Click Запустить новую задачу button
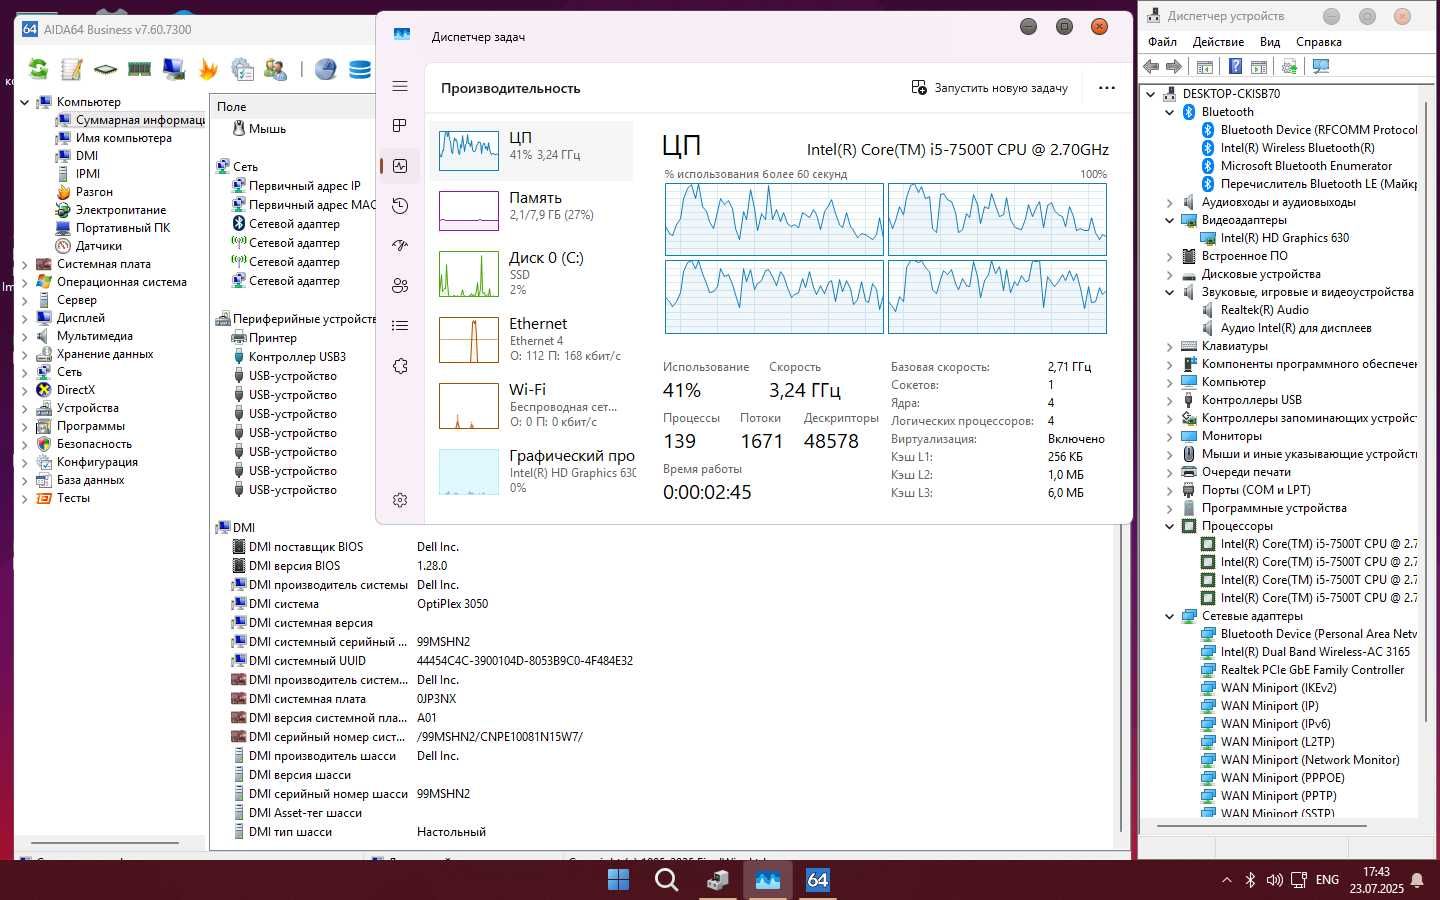This screenshot has height=900, width=1440. pyautogui.click(x=989, y=88)
